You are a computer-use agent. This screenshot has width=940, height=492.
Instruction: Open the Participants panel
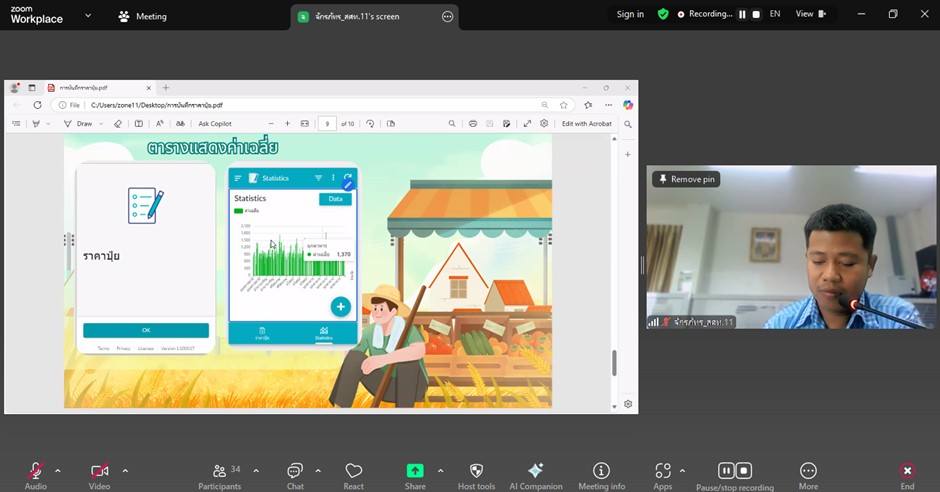tap(220, 471)
